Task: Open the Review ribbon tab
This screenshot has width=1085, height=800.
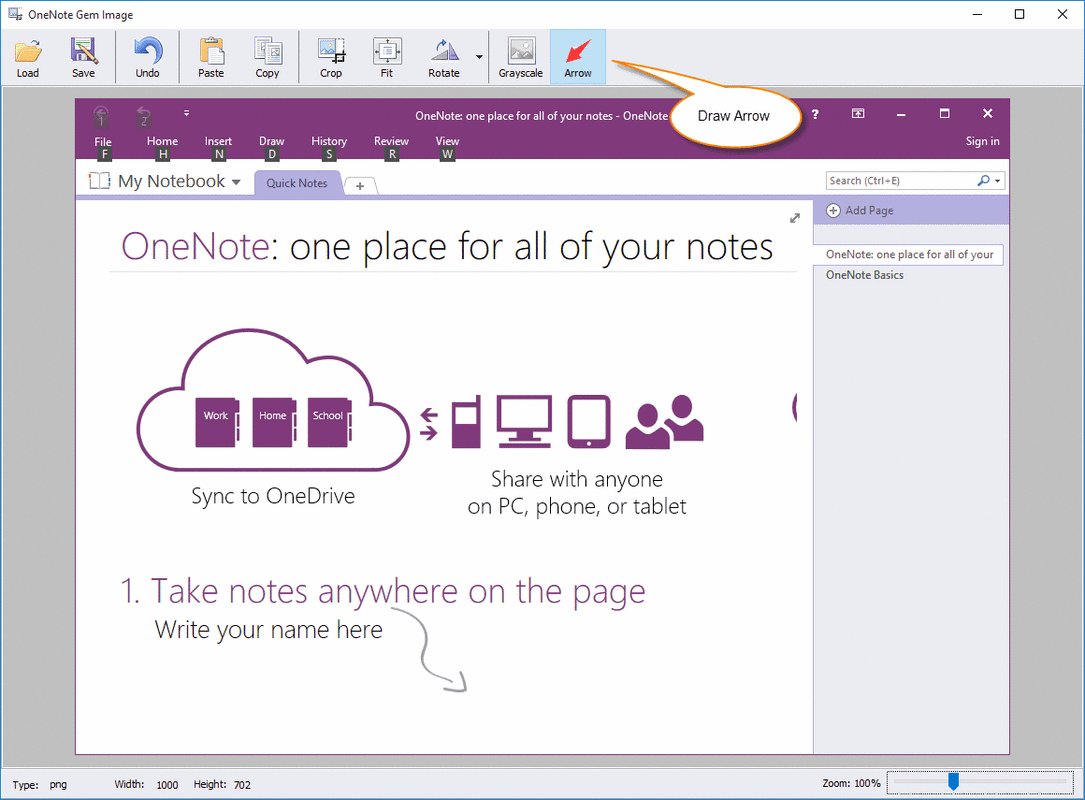Action: coord(391,141)
